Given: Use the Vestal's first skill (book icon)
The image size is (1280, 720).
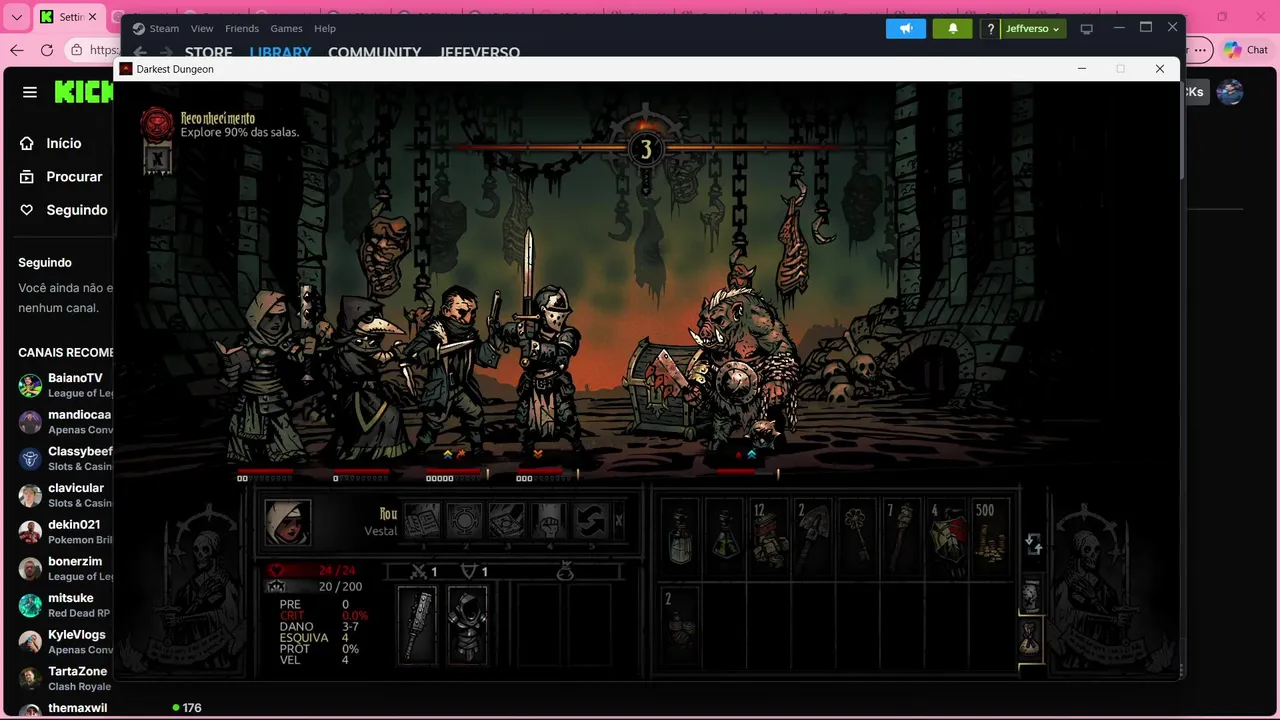Looking at the screenshot, I should point(422,521).
